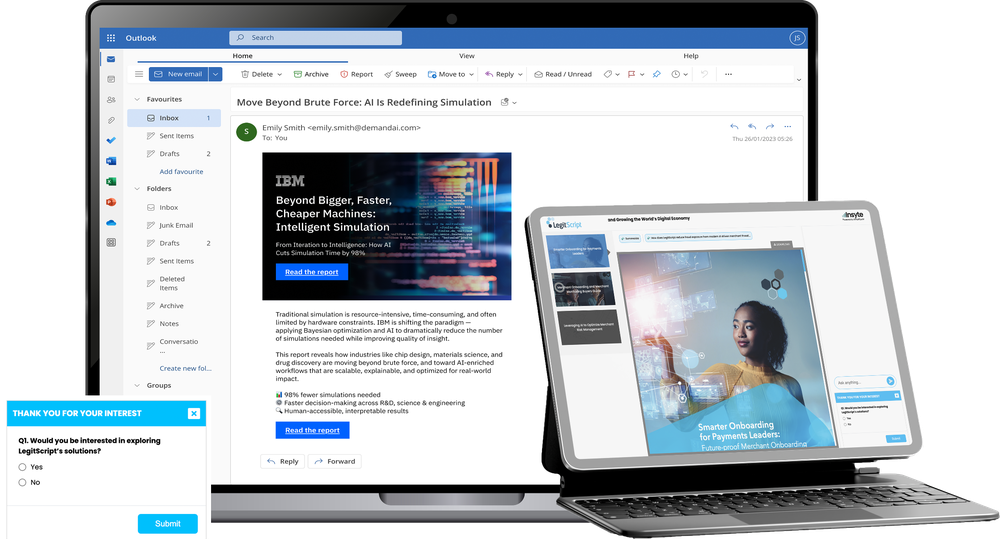Screen dimensions: 1000x539
Task: Toggle the hamburger navigation pane icon
Action: (x=138, y=74)
